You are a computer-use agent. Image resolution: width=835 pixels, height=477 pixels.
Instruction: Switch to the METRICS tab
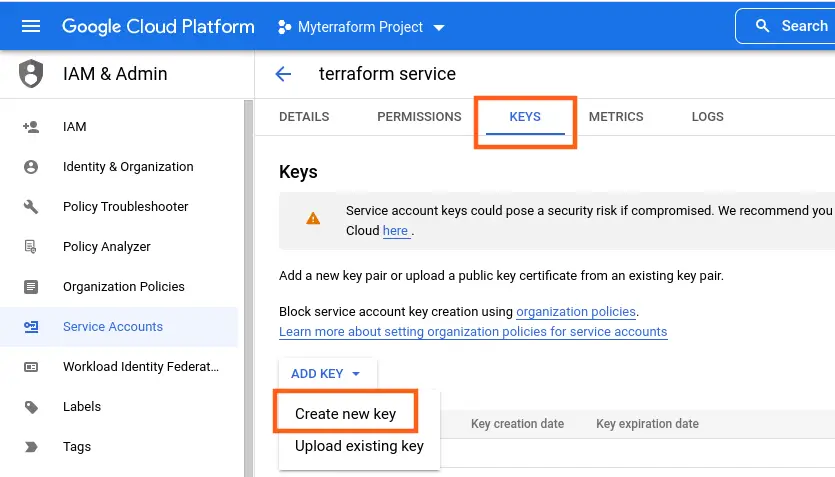point(616,117)
